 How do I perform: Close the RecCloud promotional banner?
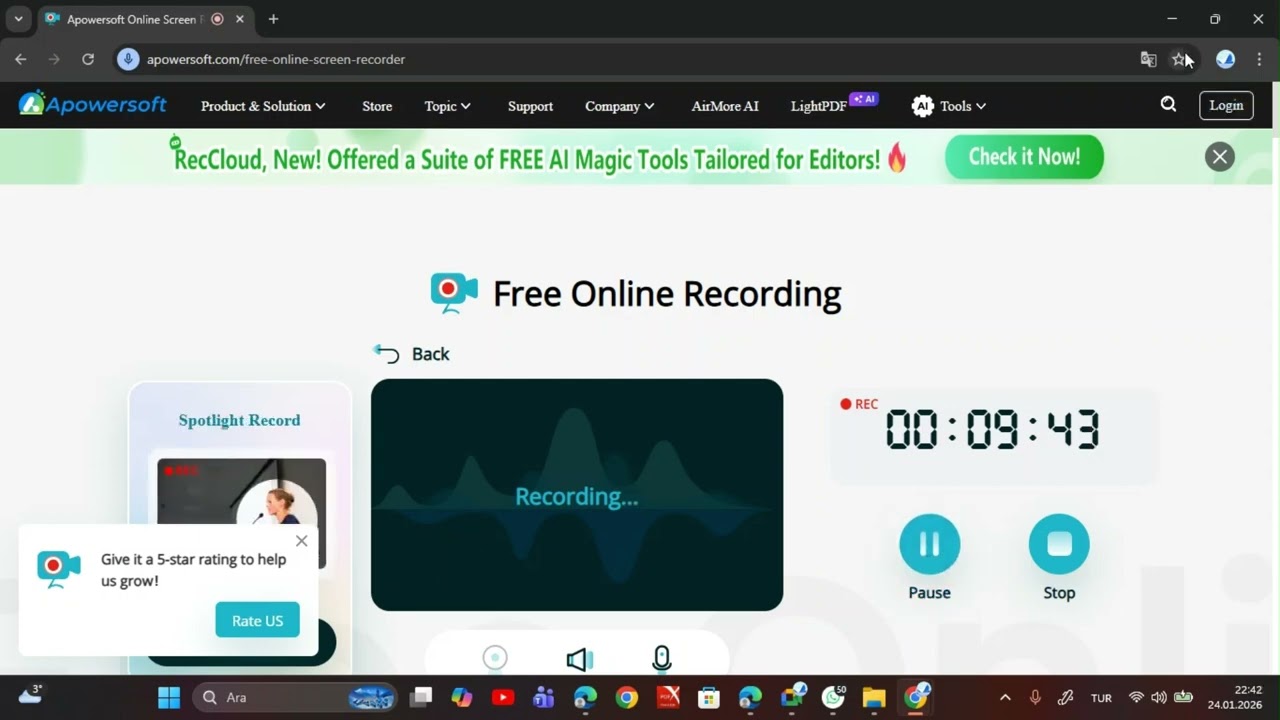[1219, 156]
